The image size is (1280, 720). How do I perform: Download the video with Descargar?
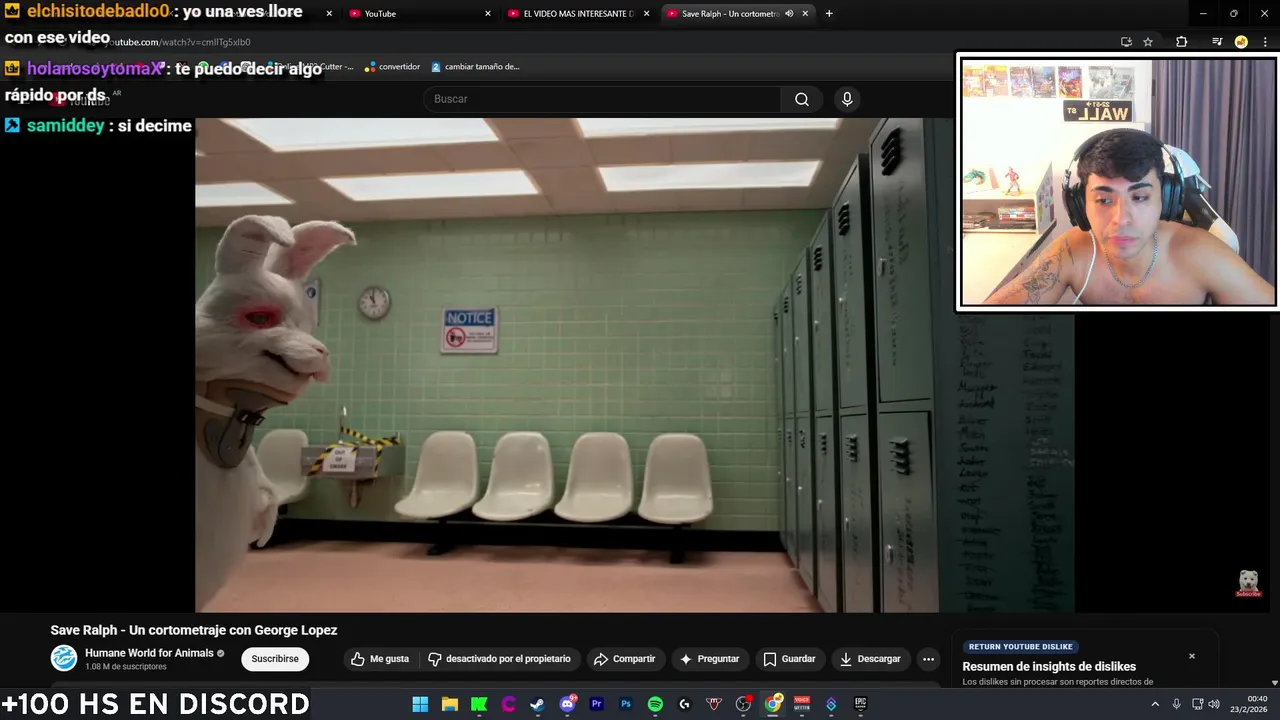[870, 659]
